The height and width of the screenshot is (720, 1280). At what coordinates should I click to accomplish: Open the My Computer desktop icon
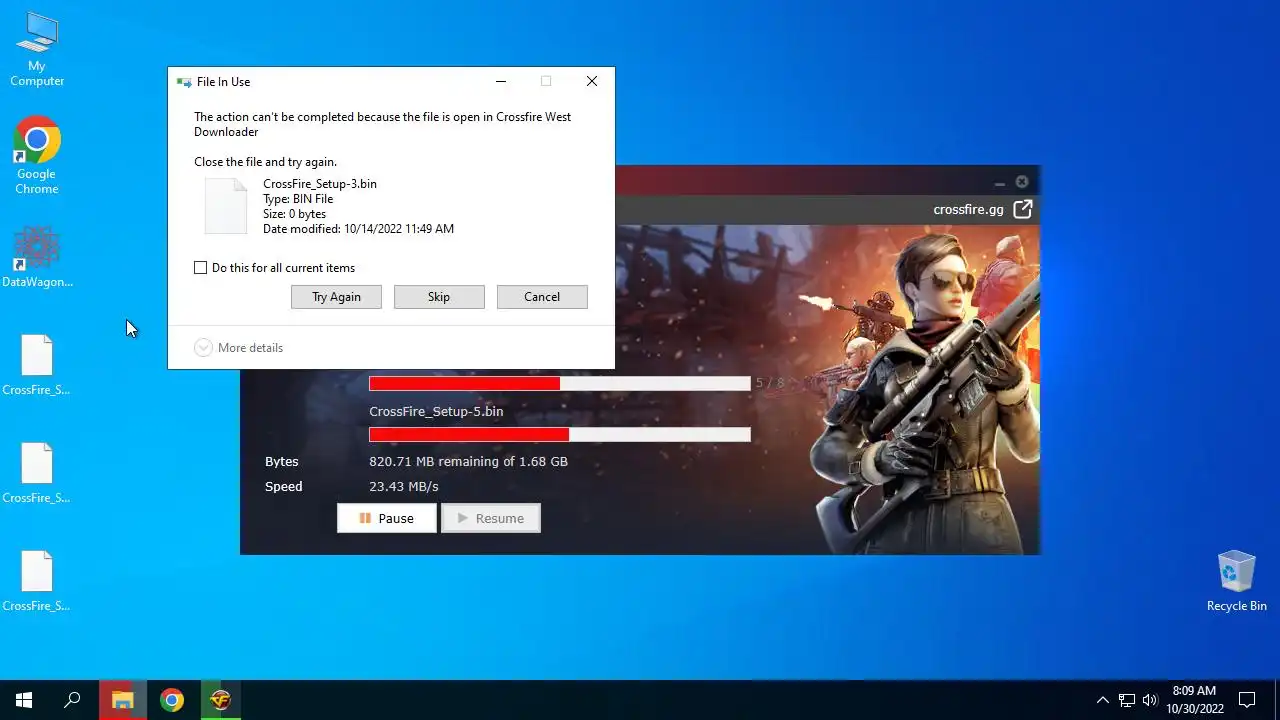point(37,48)
